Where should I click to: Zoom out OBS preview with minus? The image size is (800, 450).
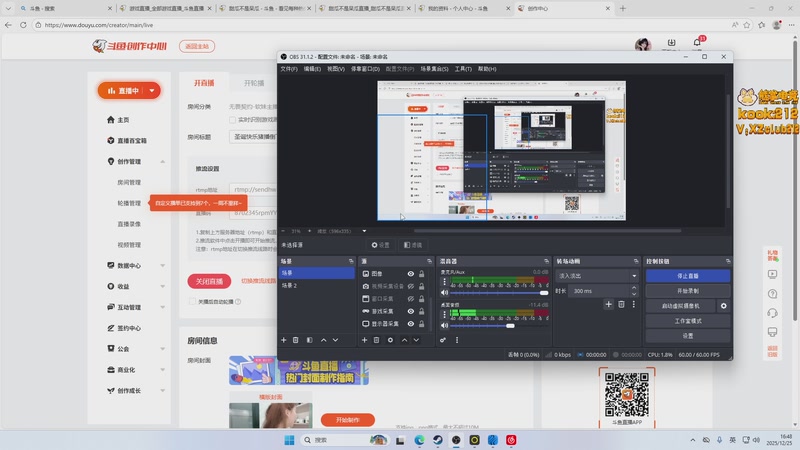click(284, 231)
